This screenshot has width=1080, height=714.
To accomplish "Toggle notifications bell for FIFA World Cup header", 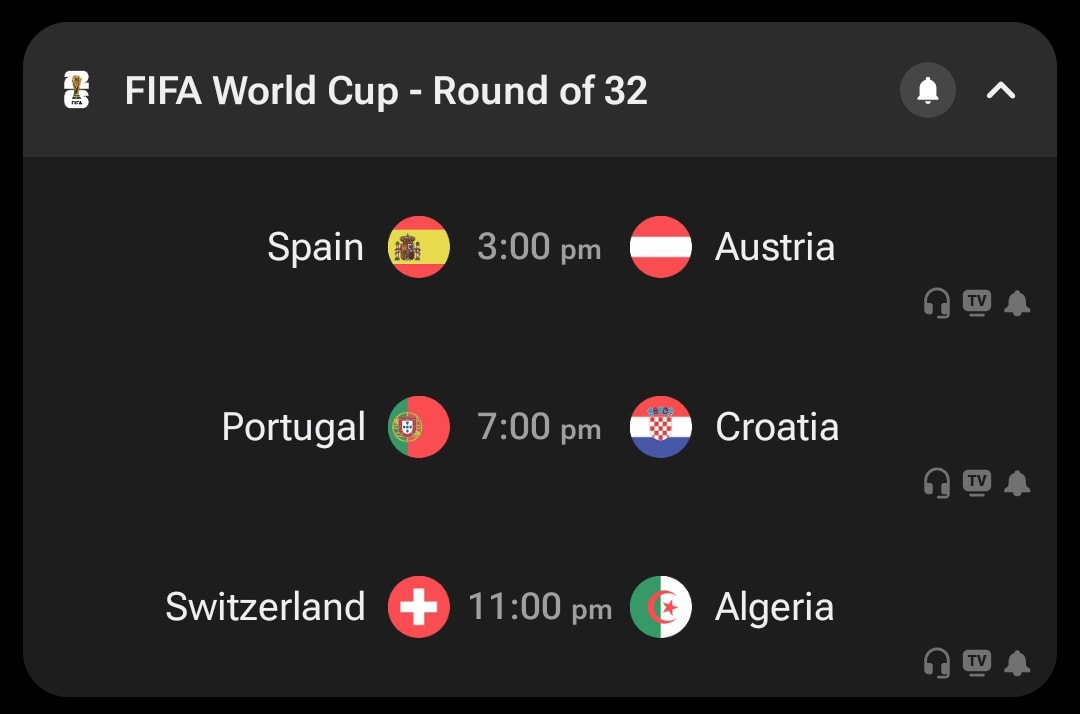I will (927, 90).
